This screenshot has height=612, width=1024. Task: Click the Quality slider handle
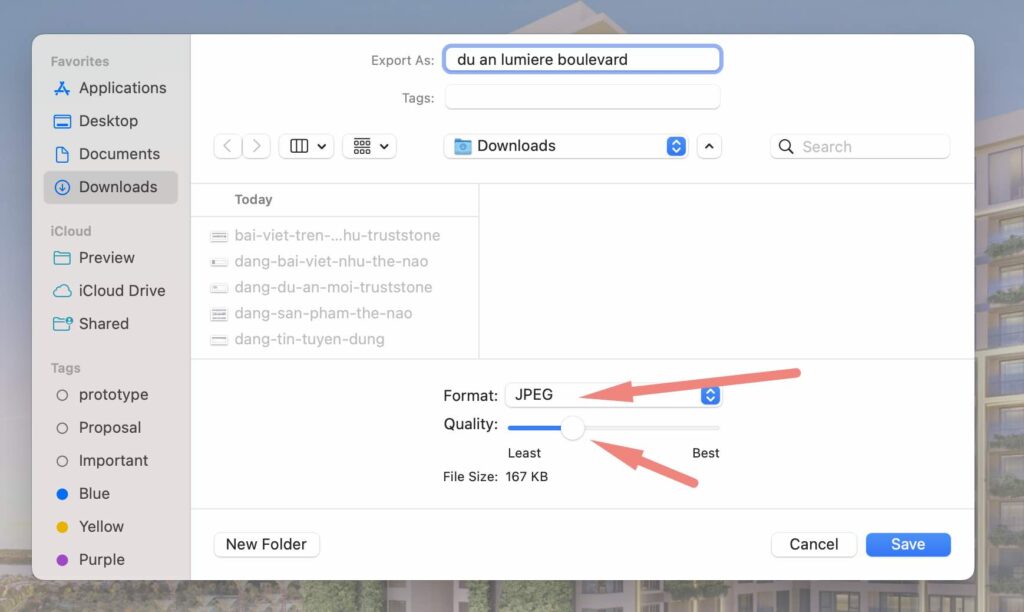pos(572,428)
